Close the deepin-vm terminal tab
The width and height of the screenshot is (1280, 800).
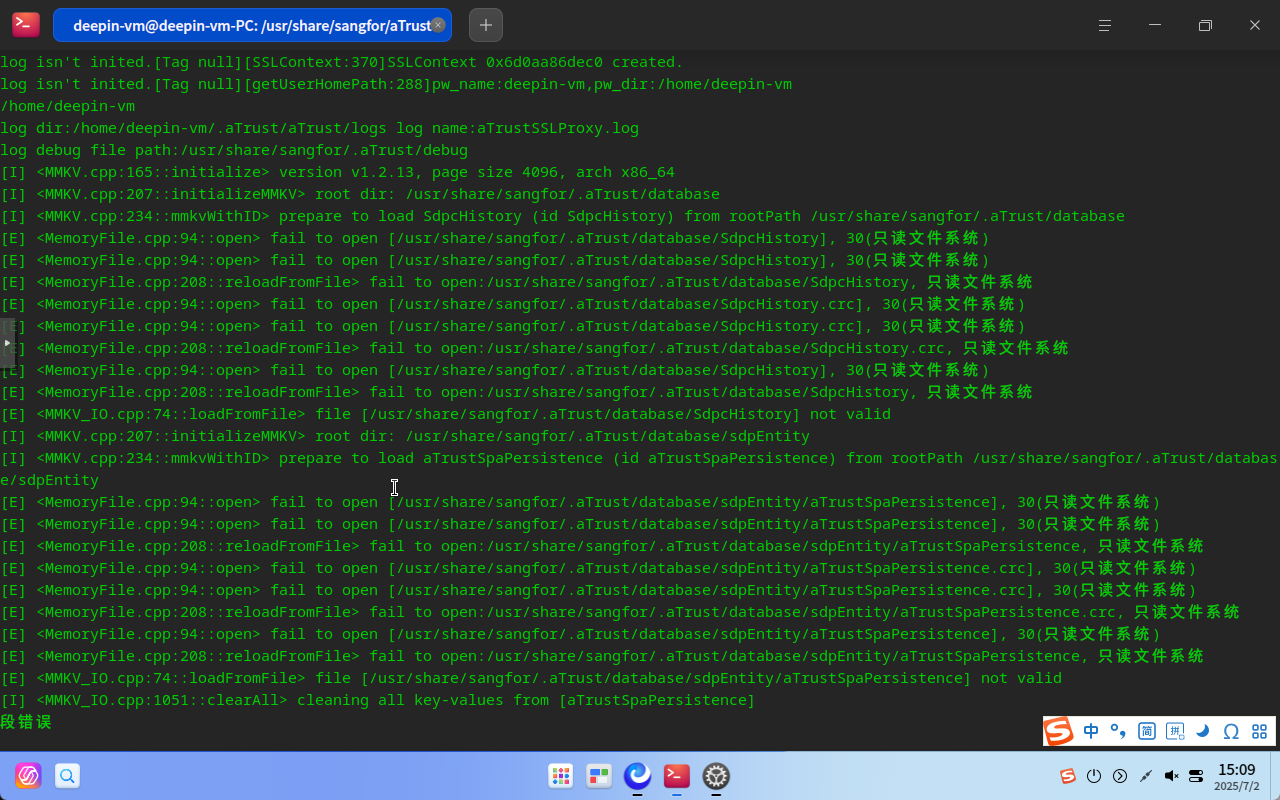point(438,25)
